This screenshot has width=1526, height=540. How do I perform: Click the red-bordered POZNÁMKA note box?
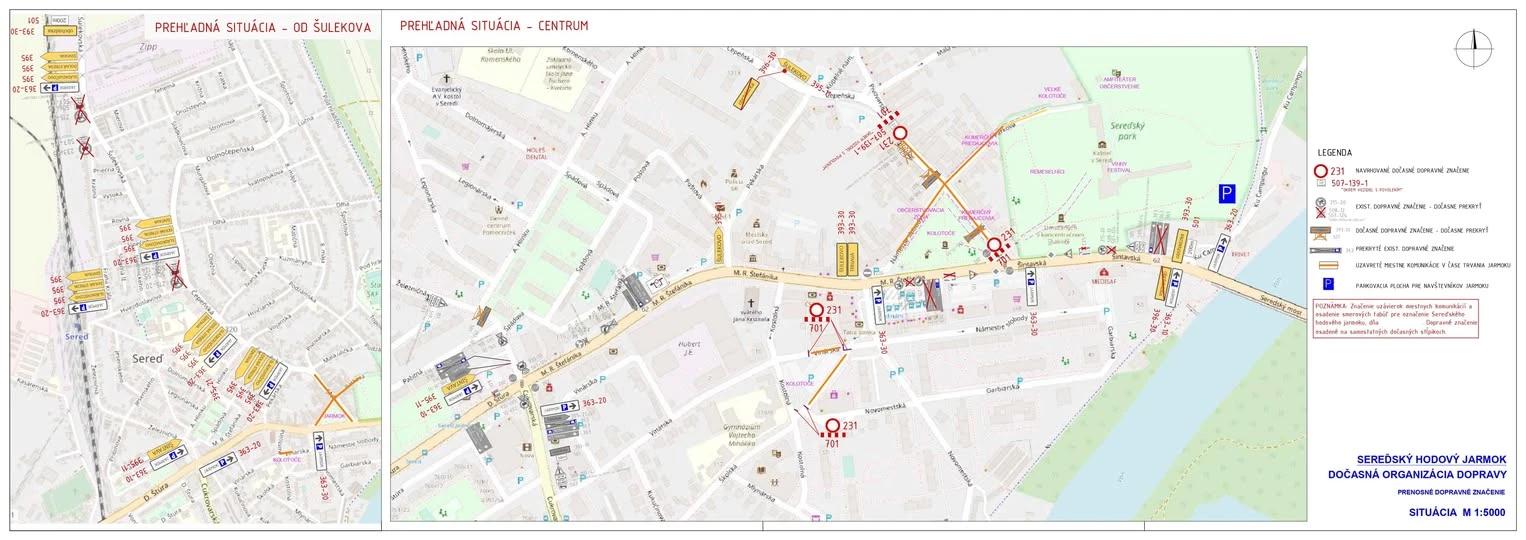(1394, 318)
